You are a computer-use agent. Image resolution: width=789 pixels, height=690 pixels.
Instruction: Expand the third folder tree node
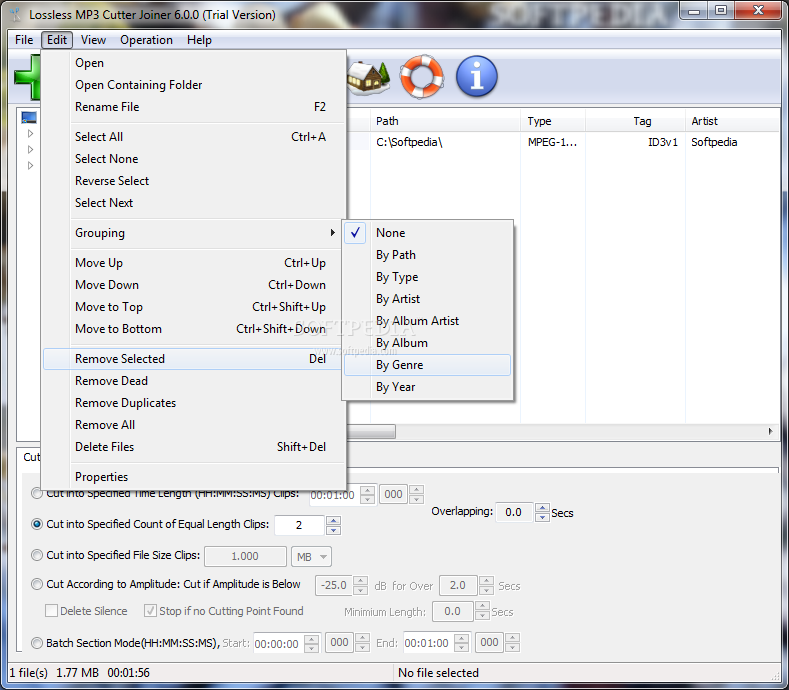tap(30, 166)
